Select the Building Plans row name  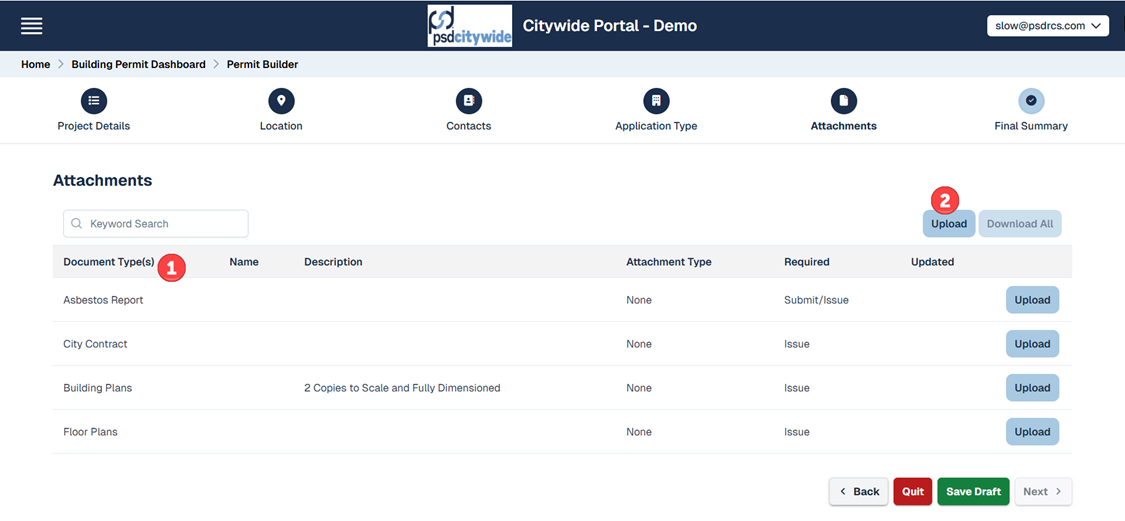(98, 388)
